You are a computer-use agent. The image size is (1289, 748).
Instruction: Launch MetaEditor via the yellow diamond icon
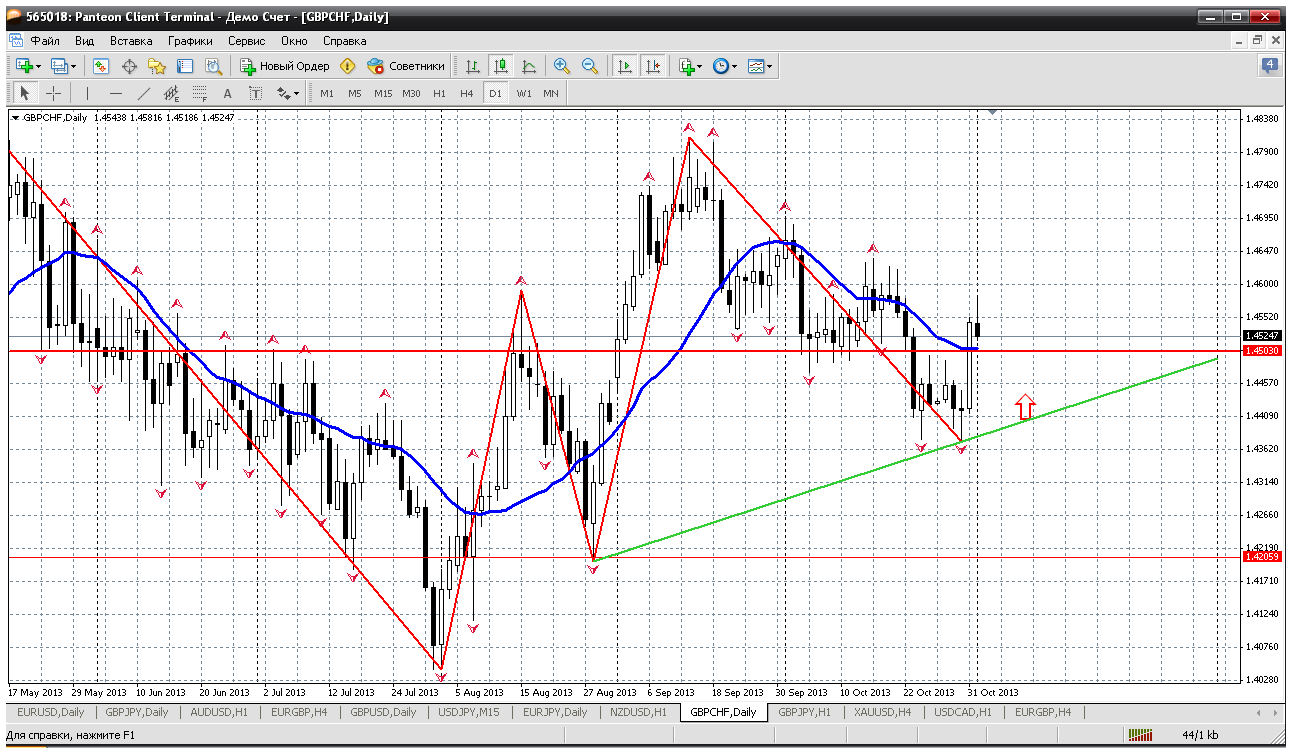[347, 66]
